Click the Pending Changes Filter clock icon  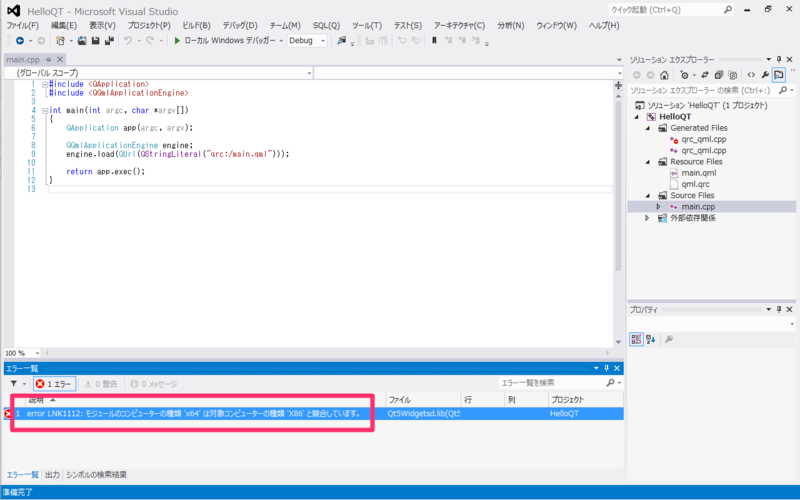pos(684,76)
